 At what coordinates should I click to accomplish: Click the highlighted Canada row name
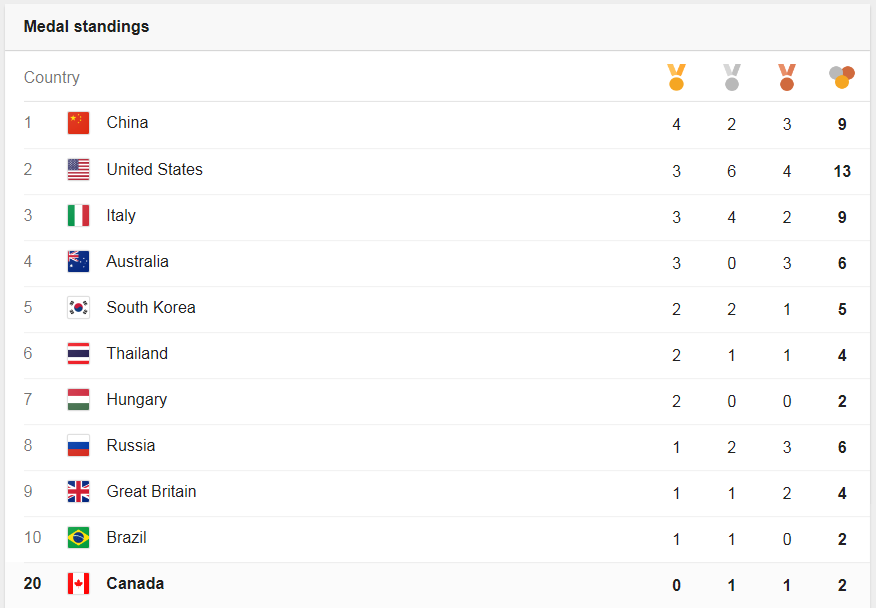pyautogui.click(x=135, y=583)
